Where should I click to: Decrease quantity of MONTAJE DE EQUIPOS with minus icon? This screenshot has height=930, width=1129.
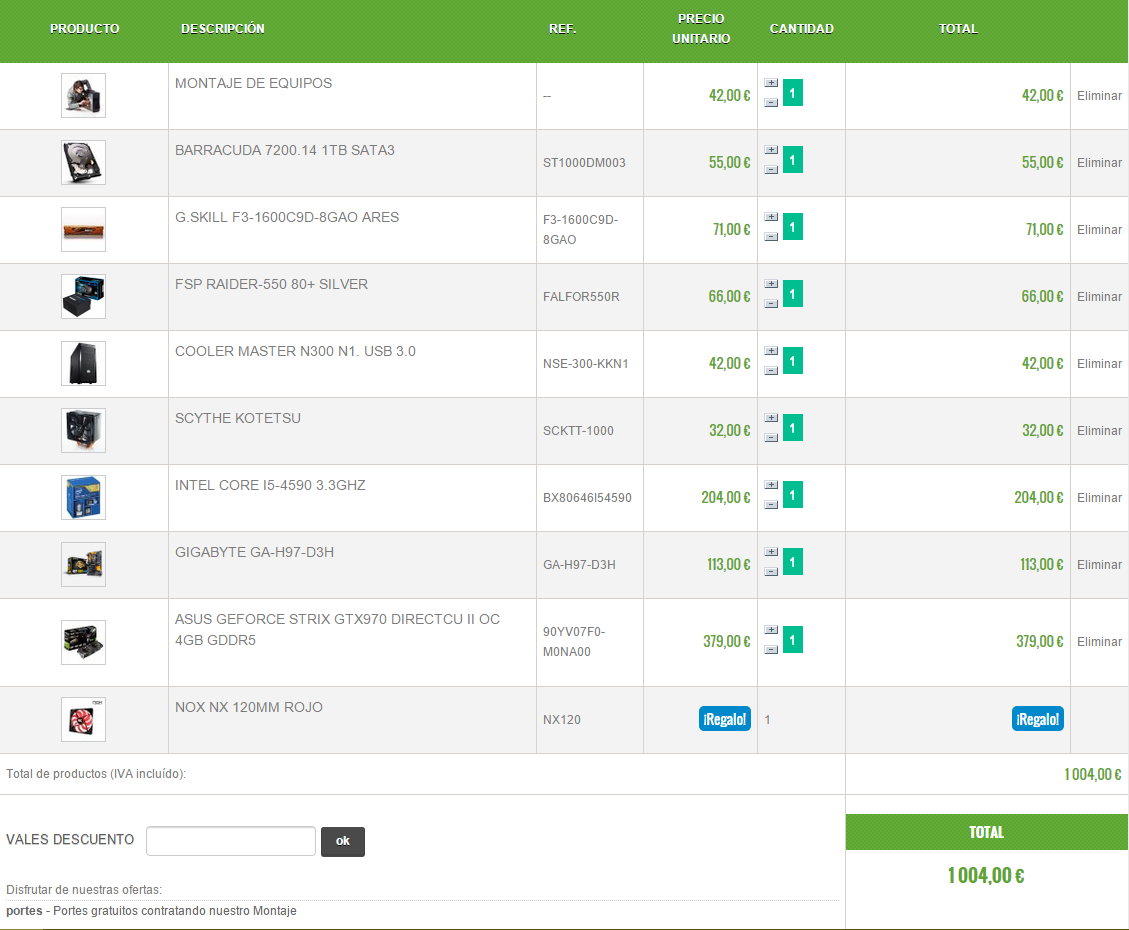tap(771, 103)
